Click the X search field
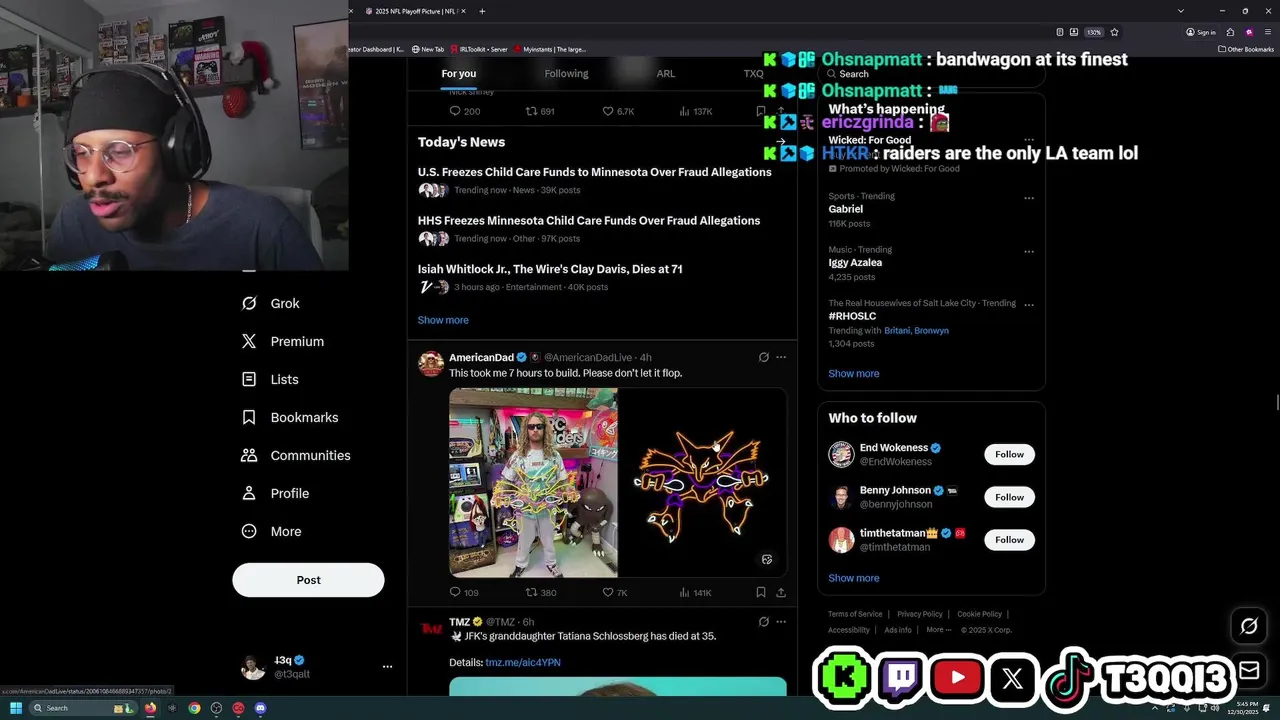This screenshot has width=1280, height=720. coord(931,74)
